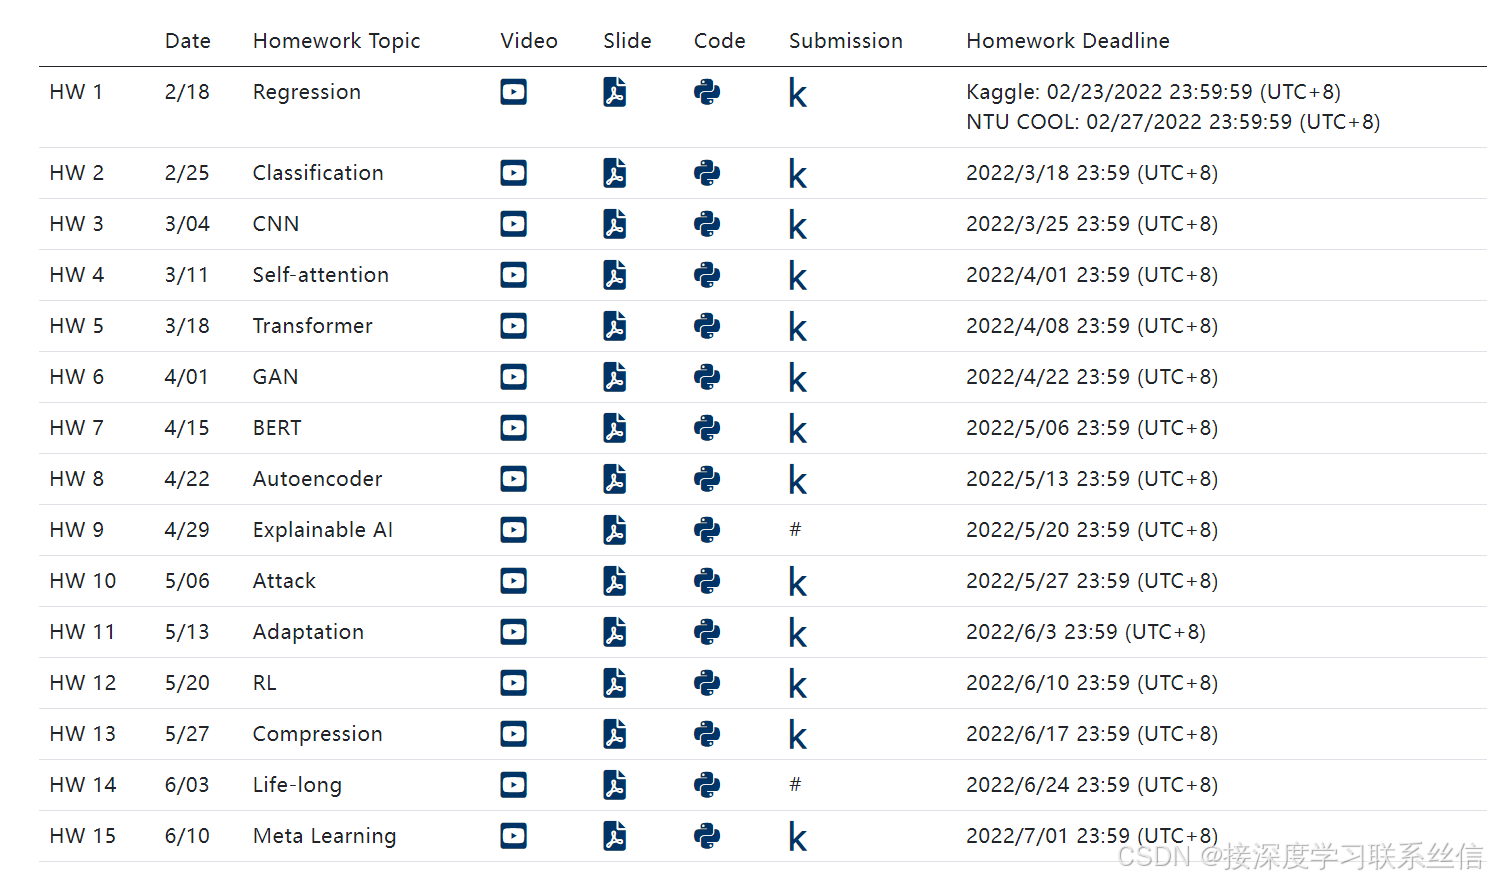This screenshot has width=1487, height=882.
Task: Open the HW 9 Explainable AI code icon
Action: (707, 530)
